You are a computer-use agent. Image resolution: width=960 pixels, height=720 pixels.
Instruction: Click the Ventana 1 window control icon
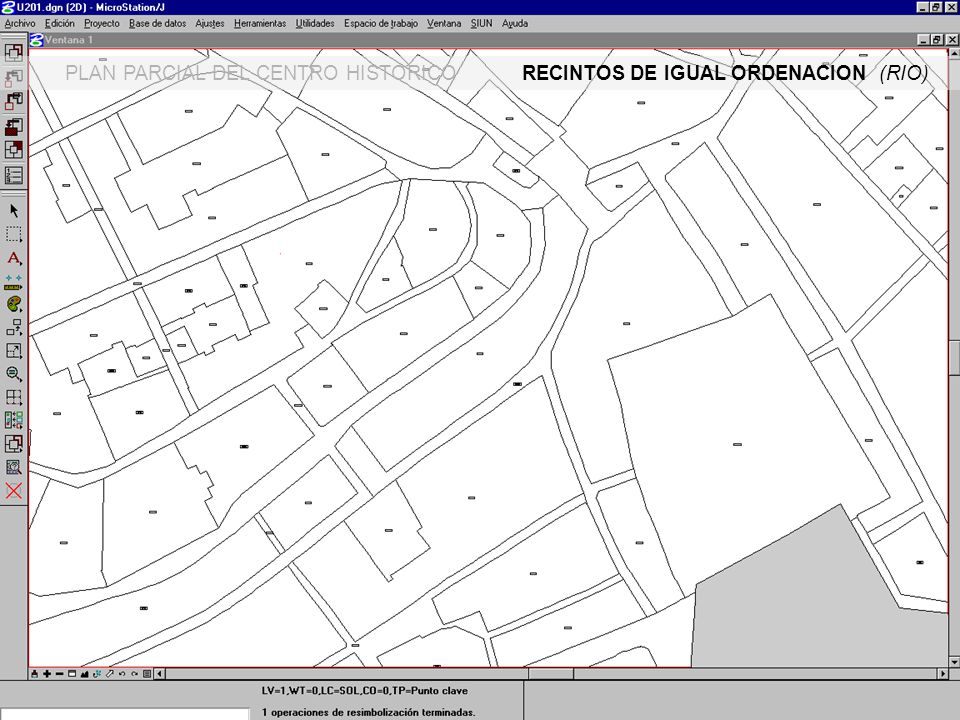[37, 40]
